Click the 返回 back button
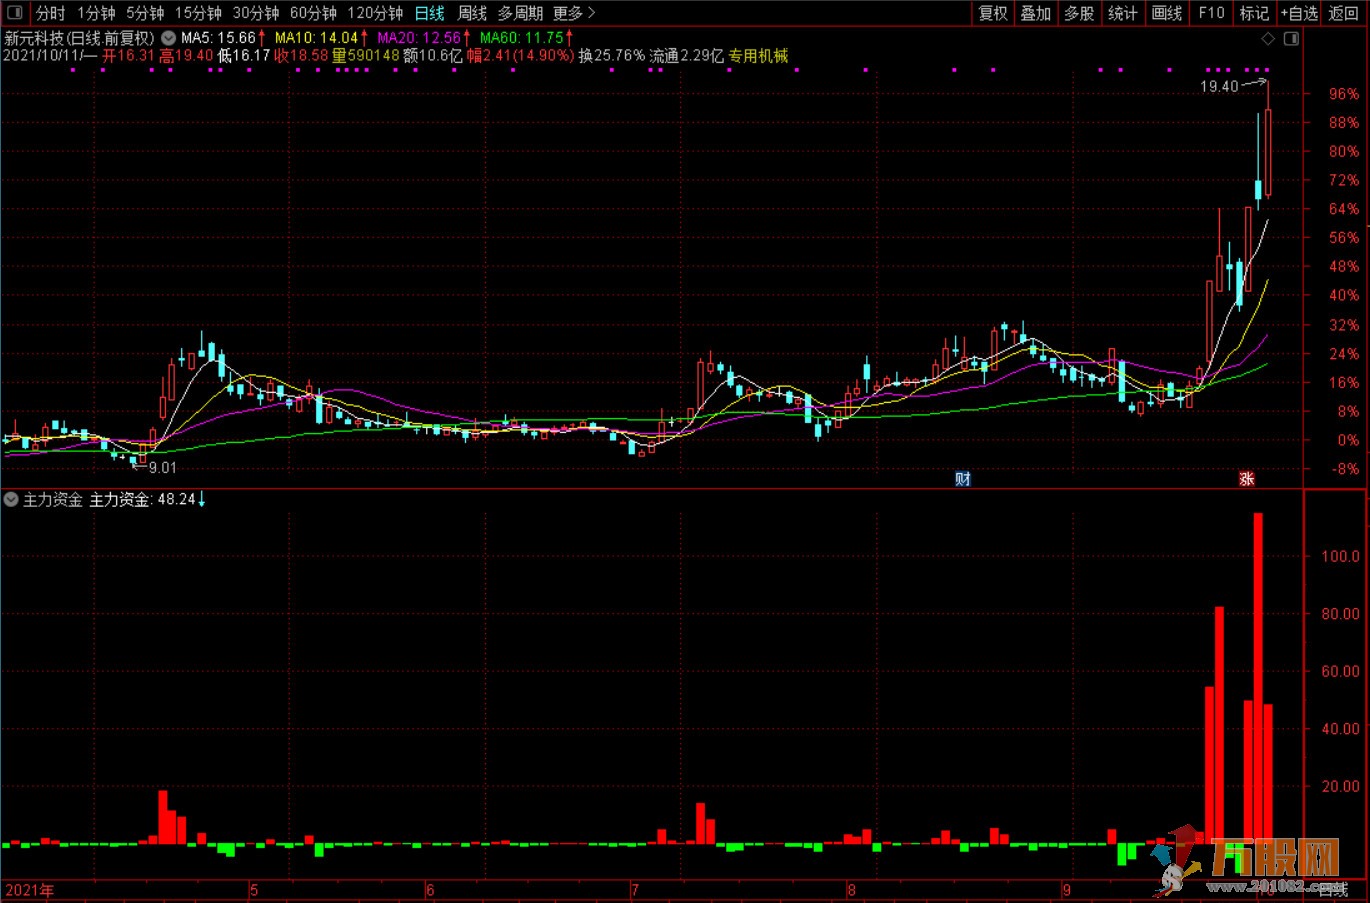The height and width of the screenshot is (903, 1370). pyautogui.click(x=1344, y=13)
